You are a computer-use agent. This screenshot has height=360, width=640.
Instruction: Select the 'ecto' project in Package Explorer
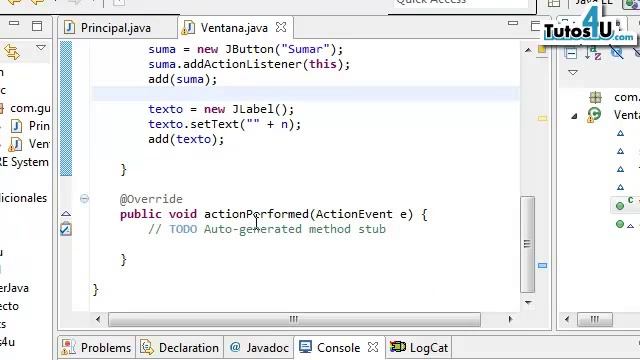10,306
